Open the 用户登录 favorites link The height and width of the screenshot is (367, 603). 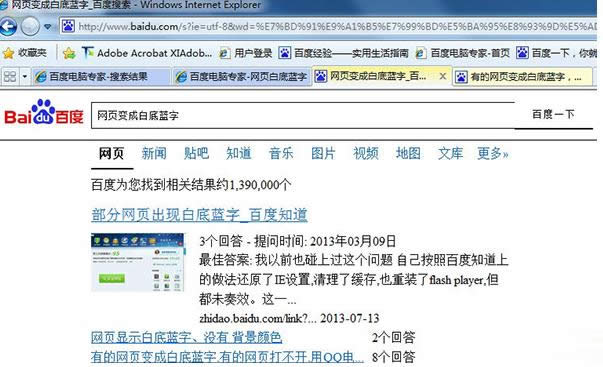tap(245, 53)
